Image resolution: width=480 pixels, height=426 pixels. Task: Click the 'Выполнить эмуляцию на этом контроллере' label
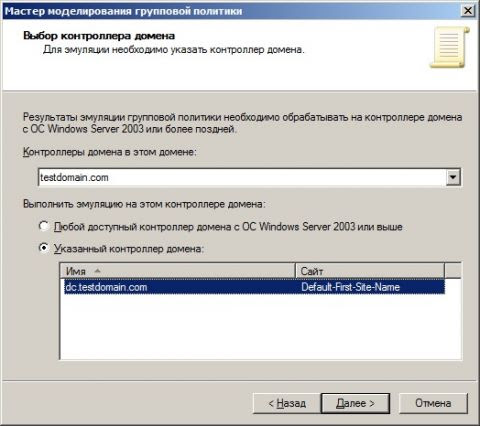coord(144,204)
